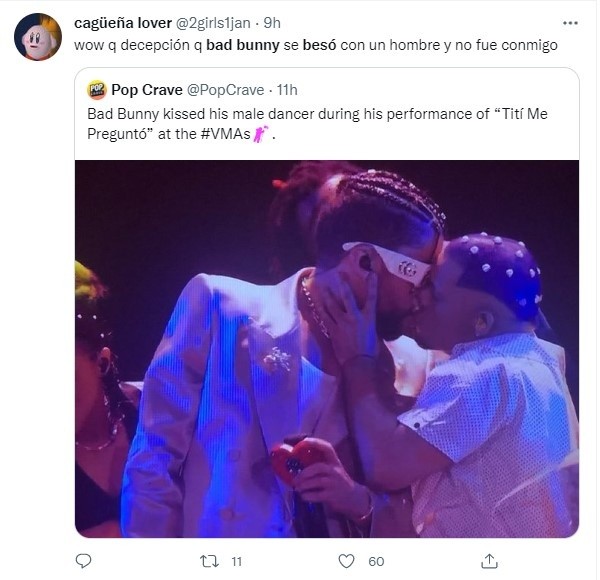Open the share icon below the tweet

(x=490, y=561)
